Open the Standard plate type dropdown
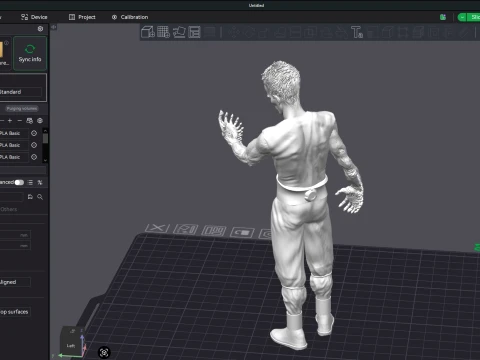This screenshot has width=480, height=360. coord(21,92)
